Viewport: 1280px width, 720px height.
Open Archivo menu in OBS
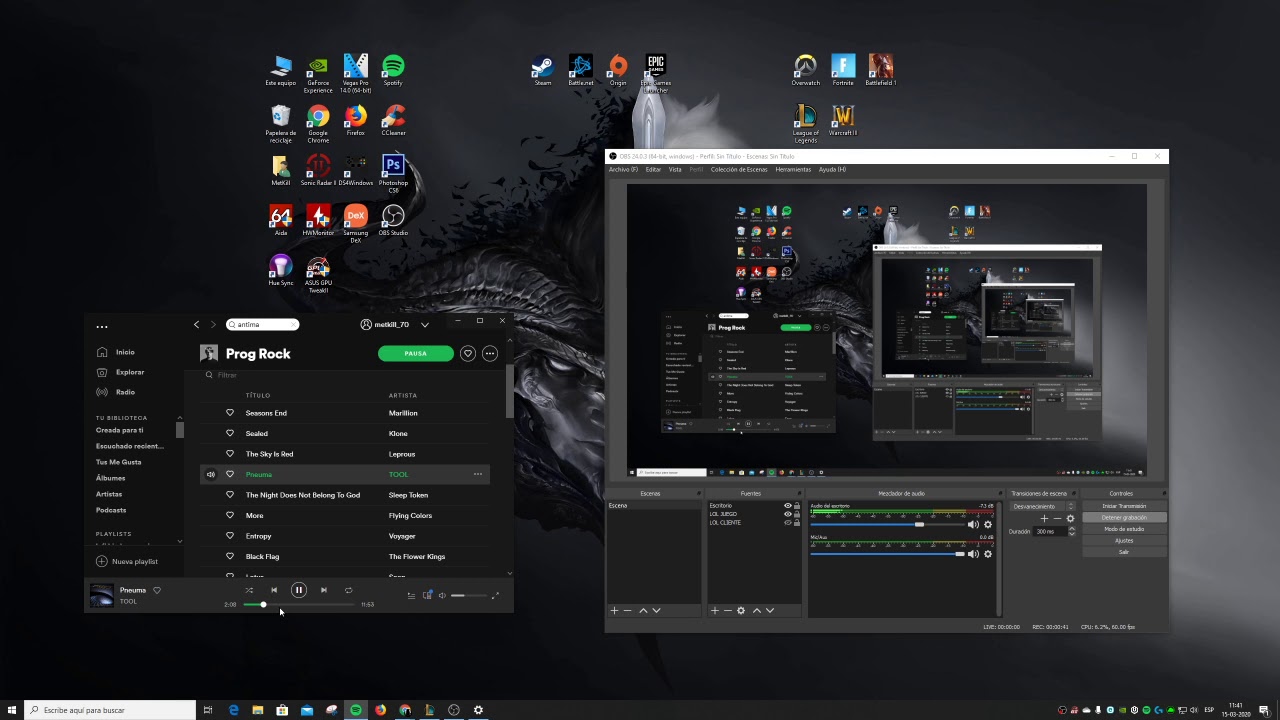coord(623,169)
